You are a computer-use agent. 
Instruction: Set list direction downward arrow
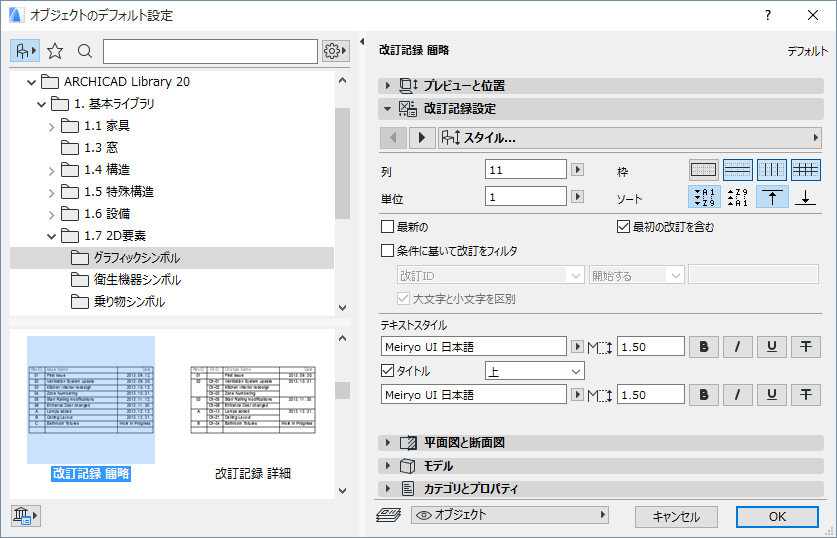pyautogui.click(x=806, y=197)
